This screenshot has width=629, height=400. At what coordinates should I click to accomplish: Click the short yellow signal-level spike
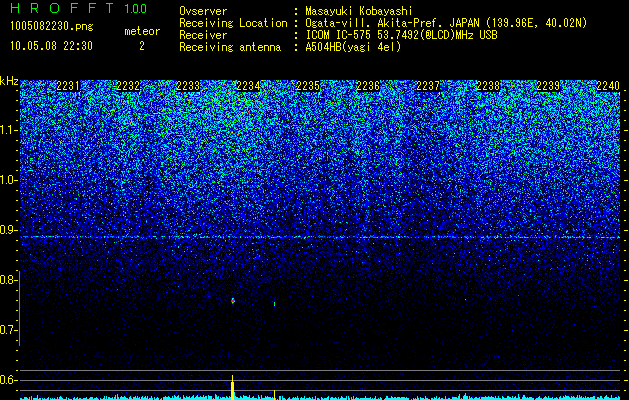coord(274,394)
